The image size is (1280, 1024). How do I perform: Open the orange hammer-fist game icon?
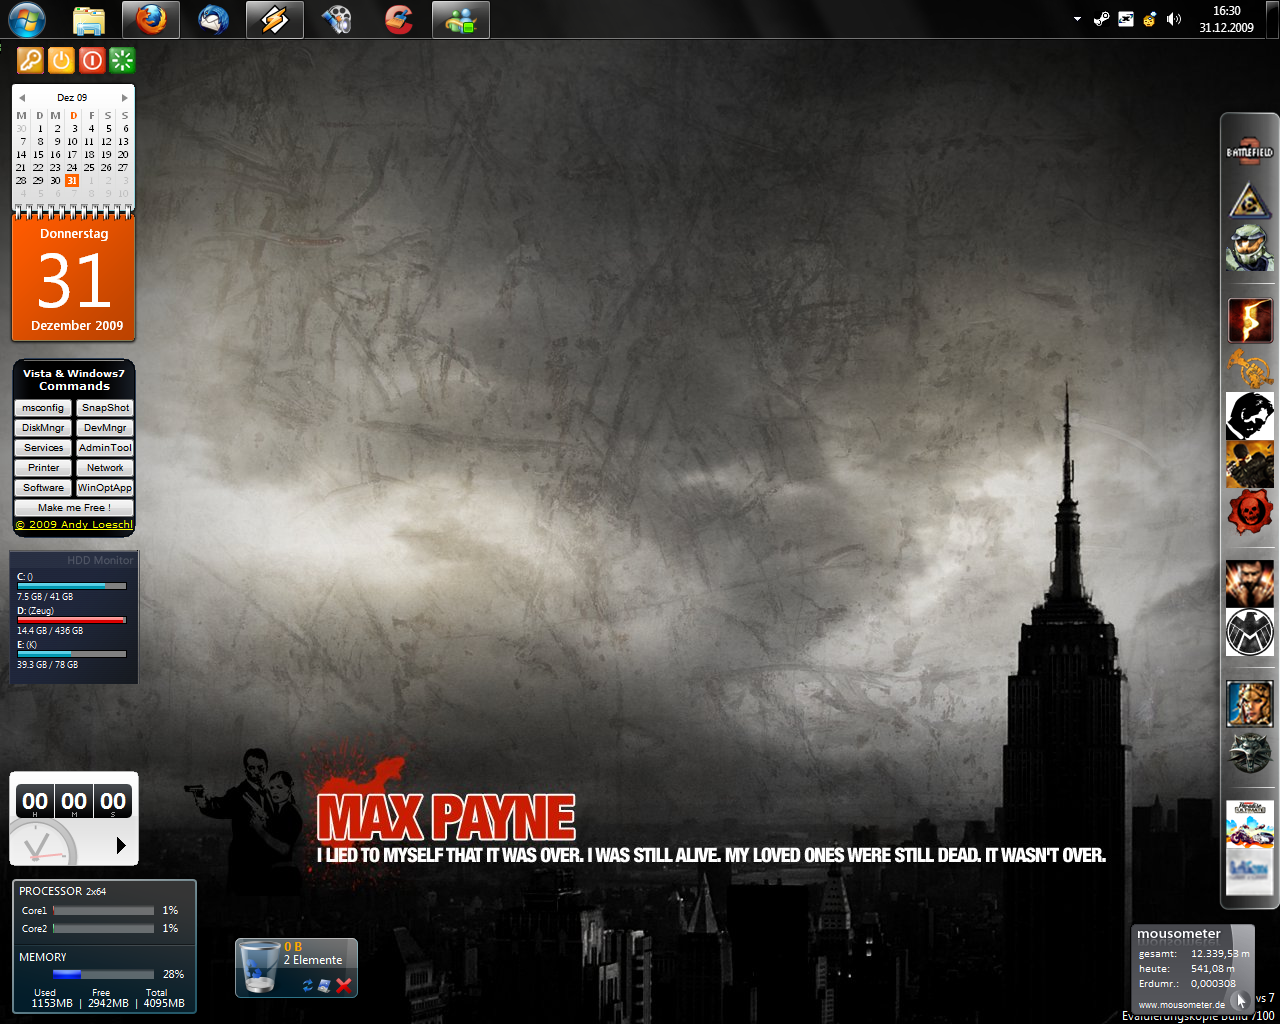[x=1250, y=367]
